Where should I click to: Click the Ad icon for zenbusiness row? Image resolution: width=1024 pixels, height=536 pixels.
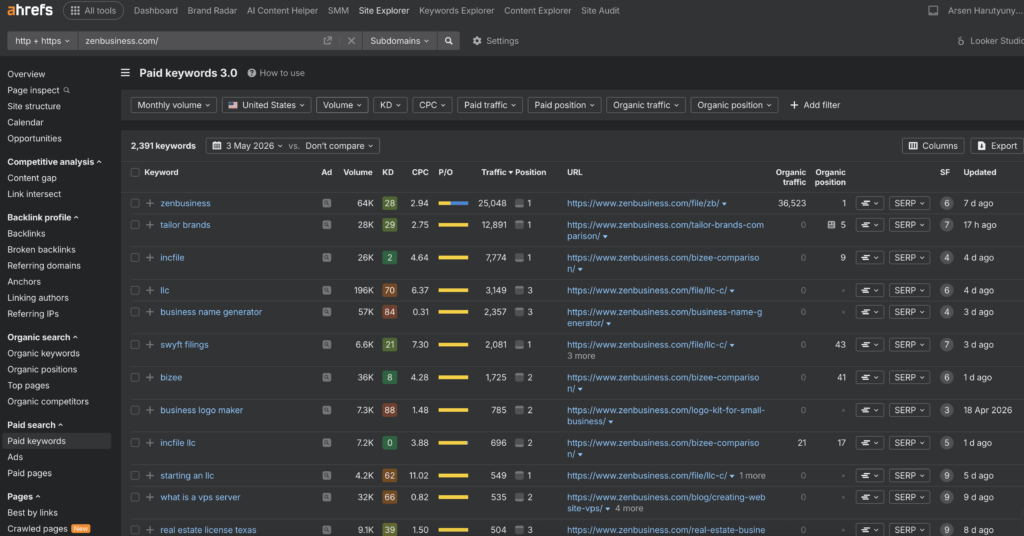327,203
